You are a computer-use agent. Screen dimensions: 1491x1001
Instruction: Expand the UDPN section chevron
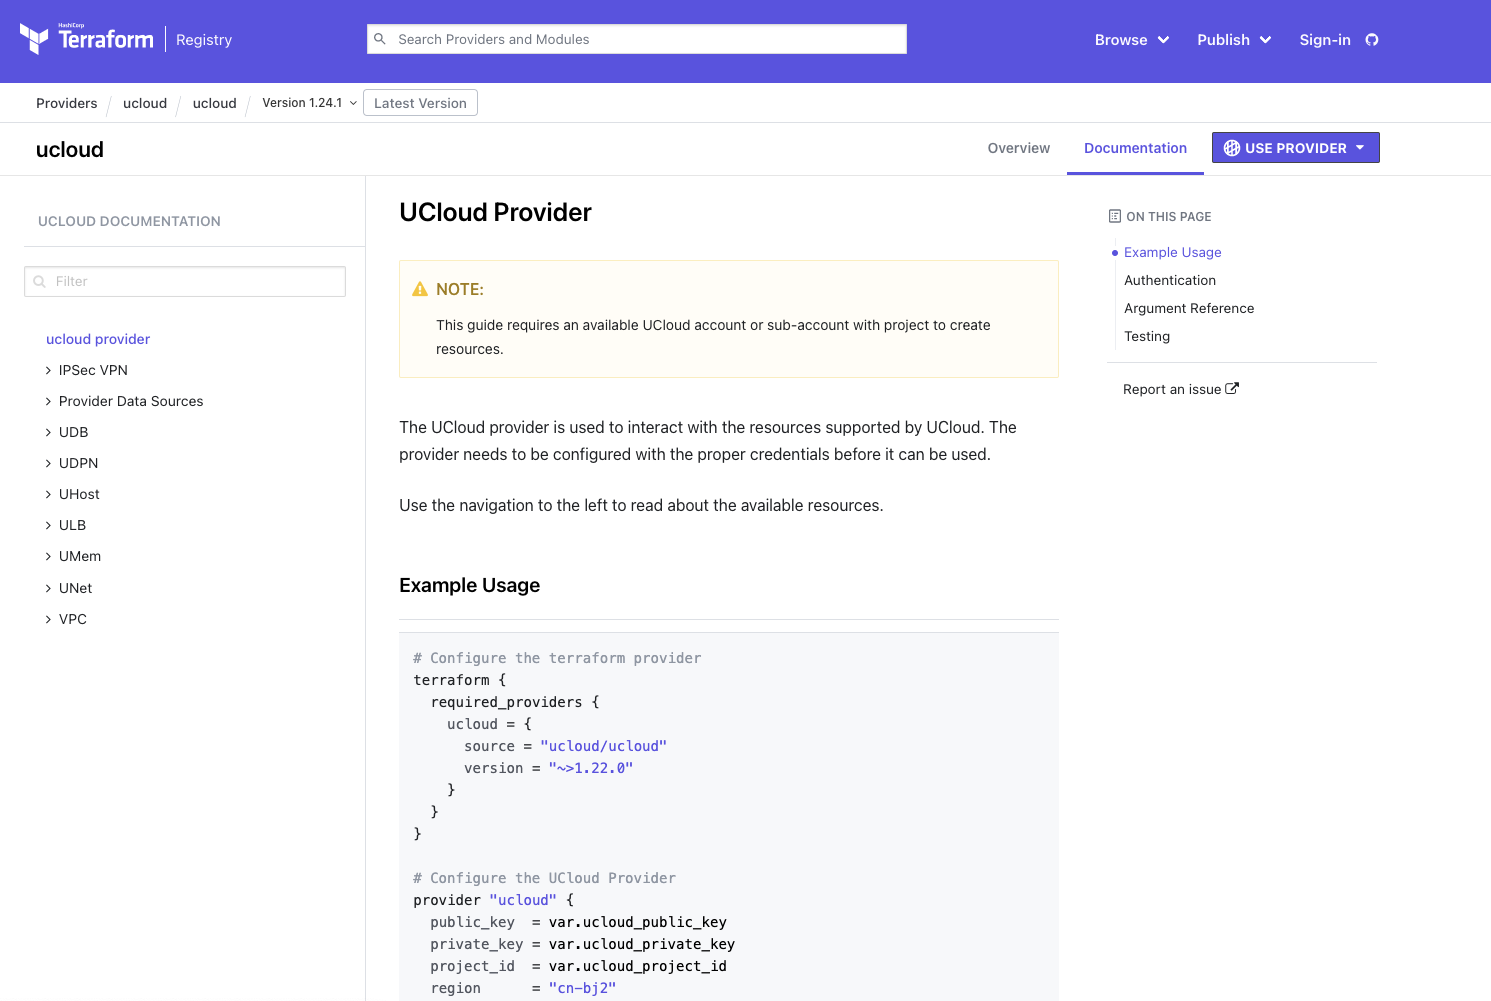[48, 463]
